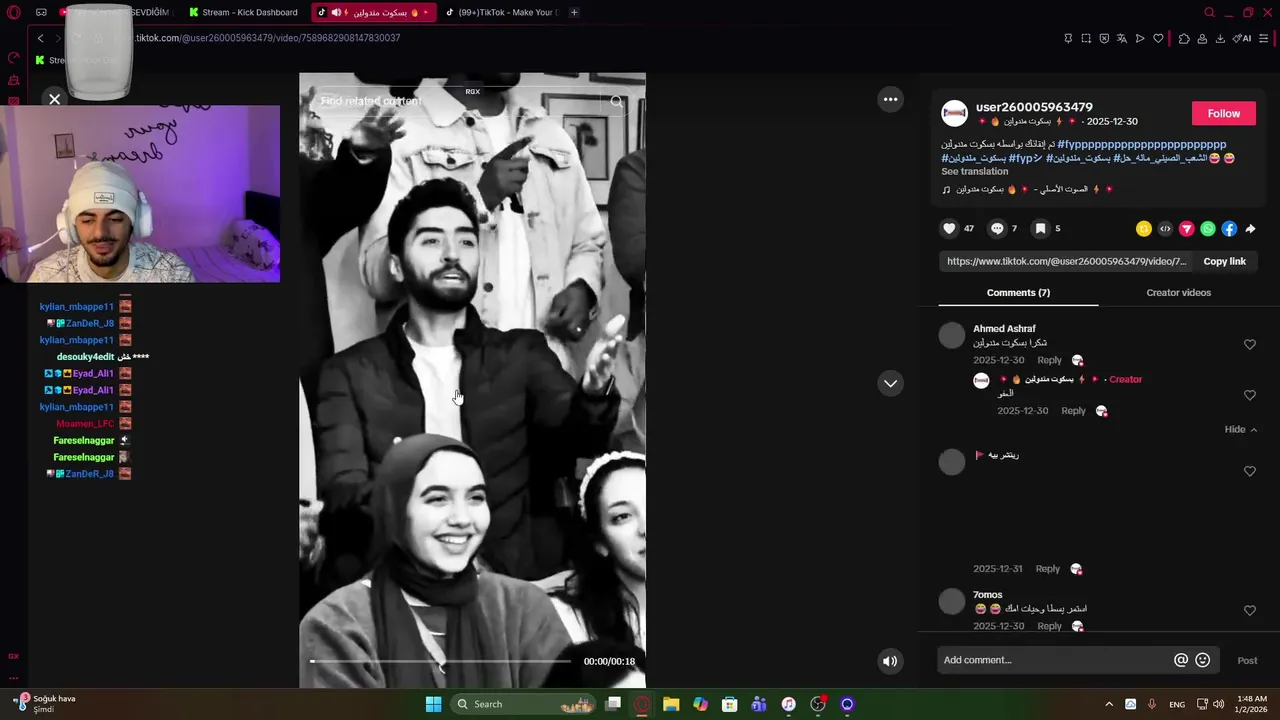This screenshot has height=720, width=1280.
Task: Click the search magnifier in Find related content
Action: click(x=616, y=101)
